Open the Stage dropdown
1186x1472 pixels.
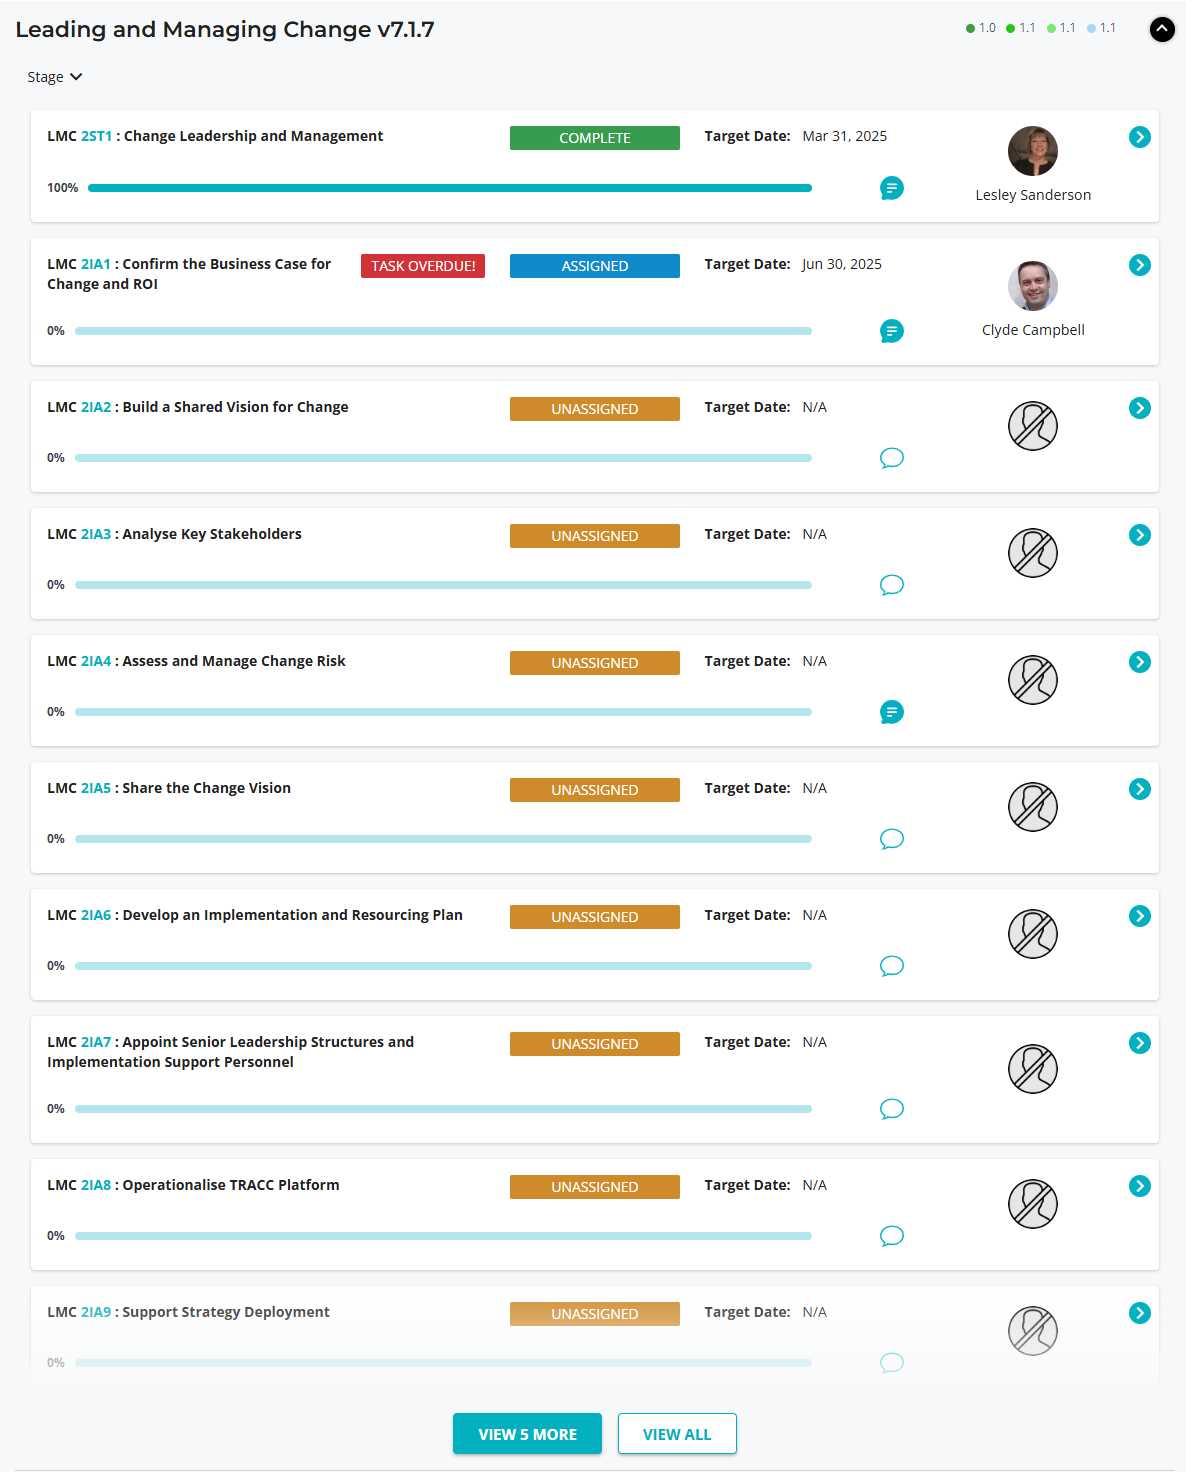pos(55,77)
